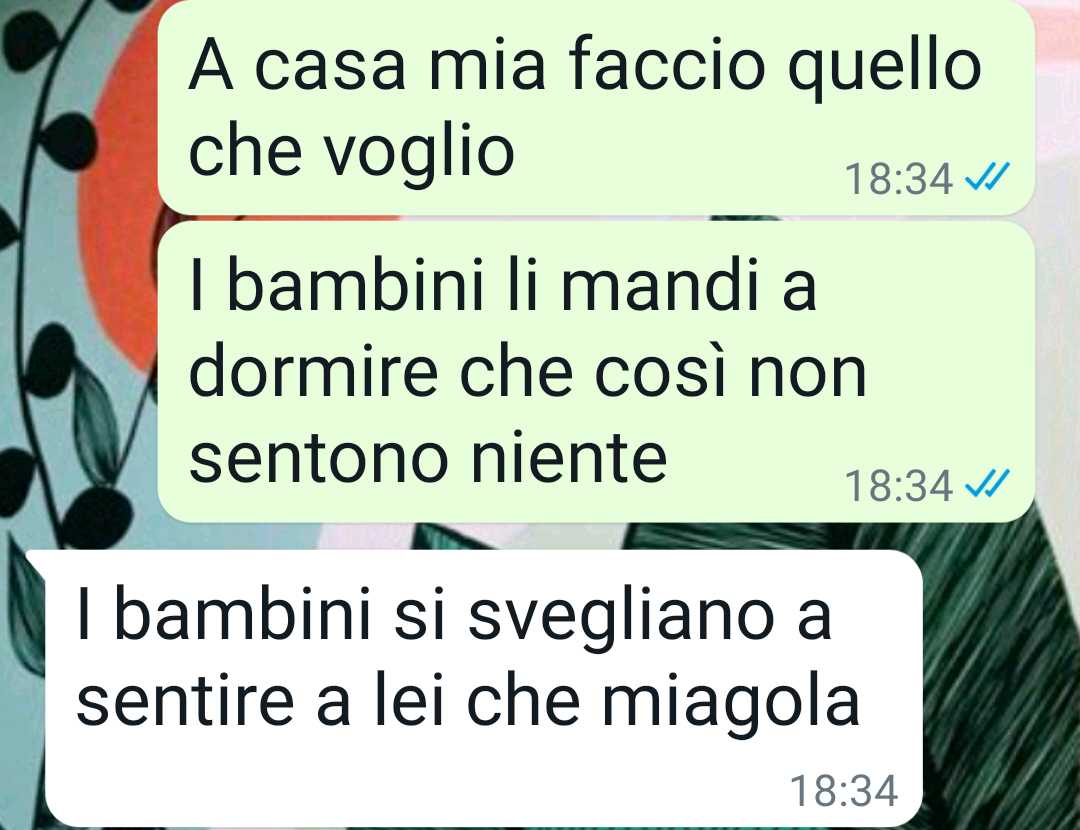
Task: Click the word "niente" in second message
Action: [x=569, y=458]
